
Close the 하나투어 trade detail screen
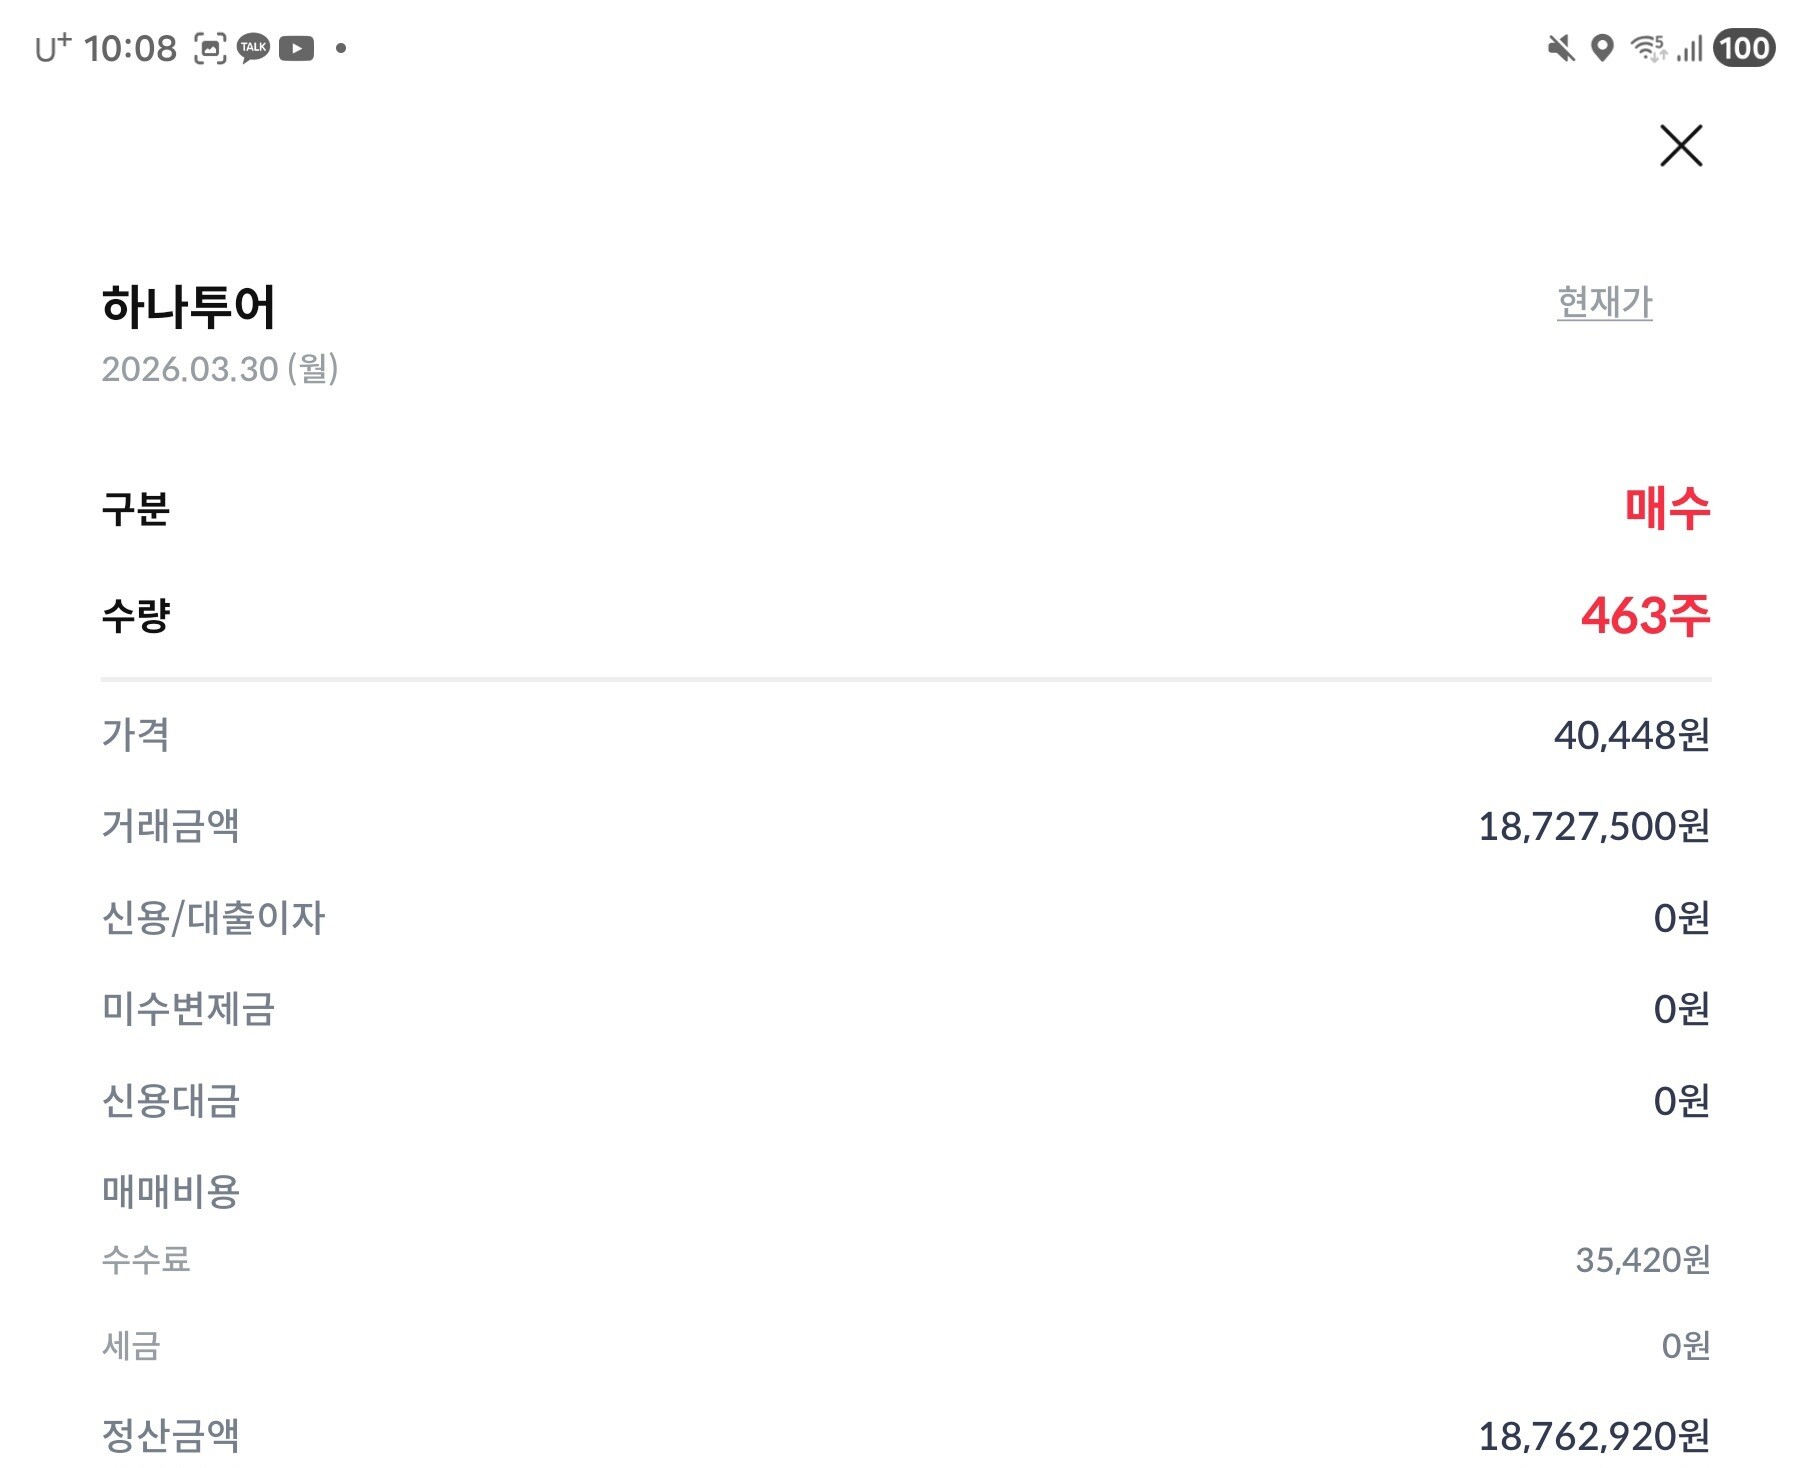1680,146
